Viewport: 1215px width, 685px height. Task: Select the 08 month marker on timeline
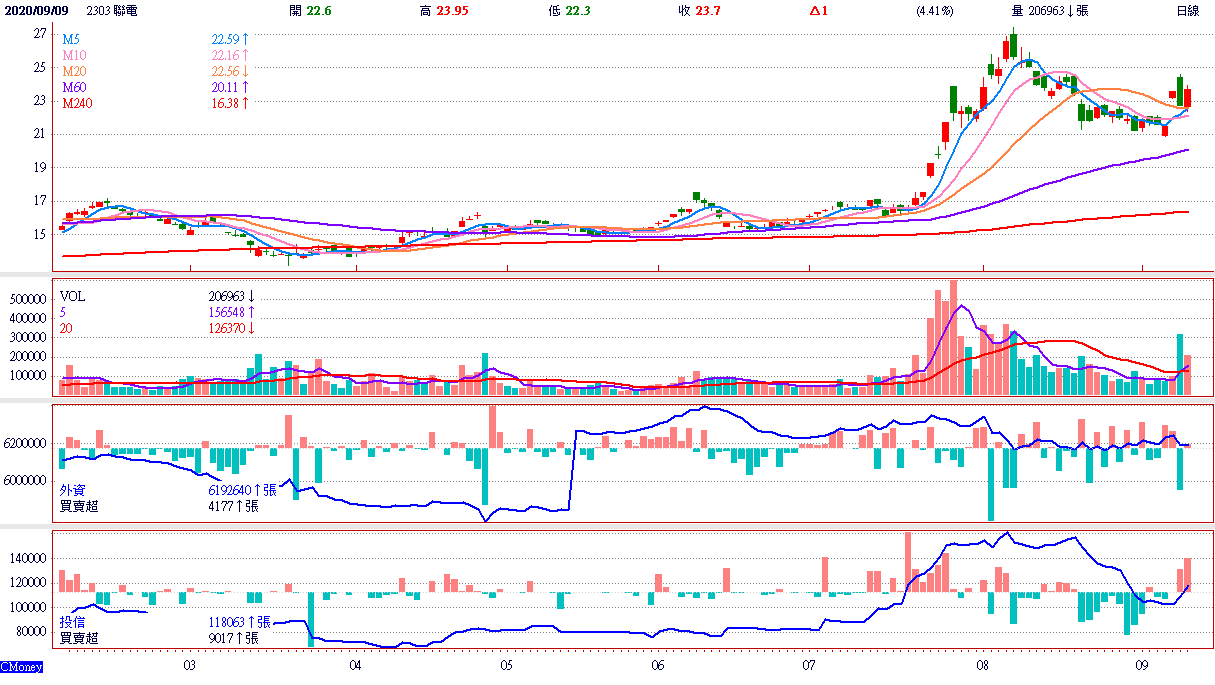click(x=983, y=664)
